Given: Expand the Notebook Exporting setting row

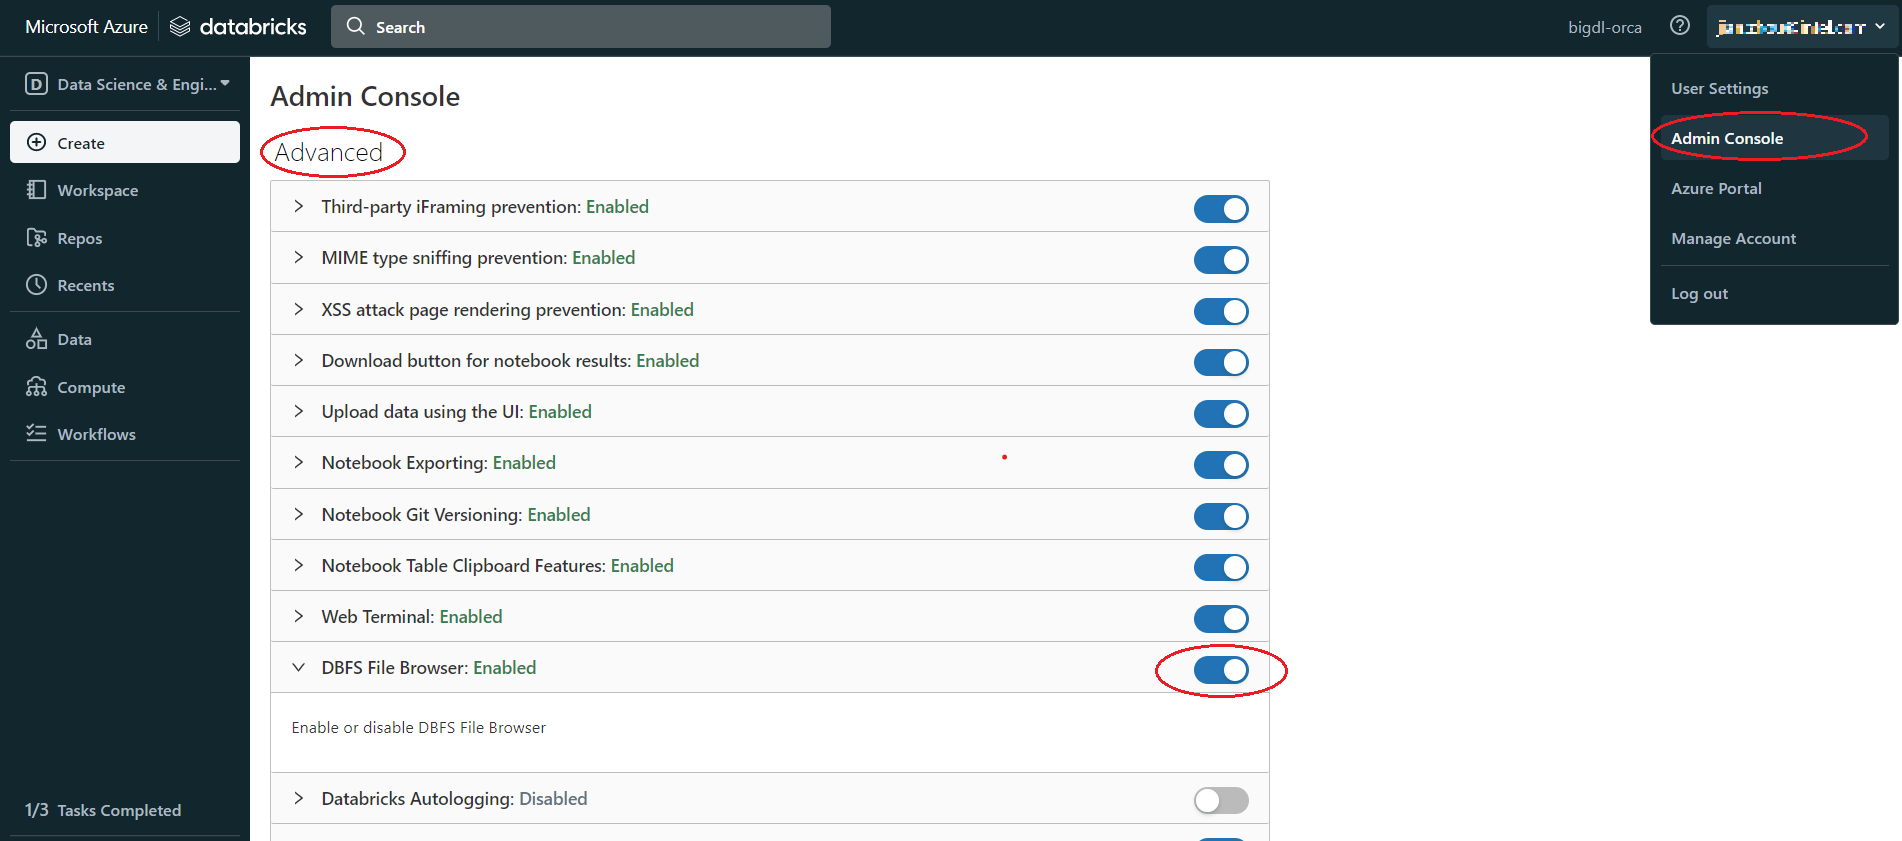Looking at the screenshot, I should click(298, 463).
